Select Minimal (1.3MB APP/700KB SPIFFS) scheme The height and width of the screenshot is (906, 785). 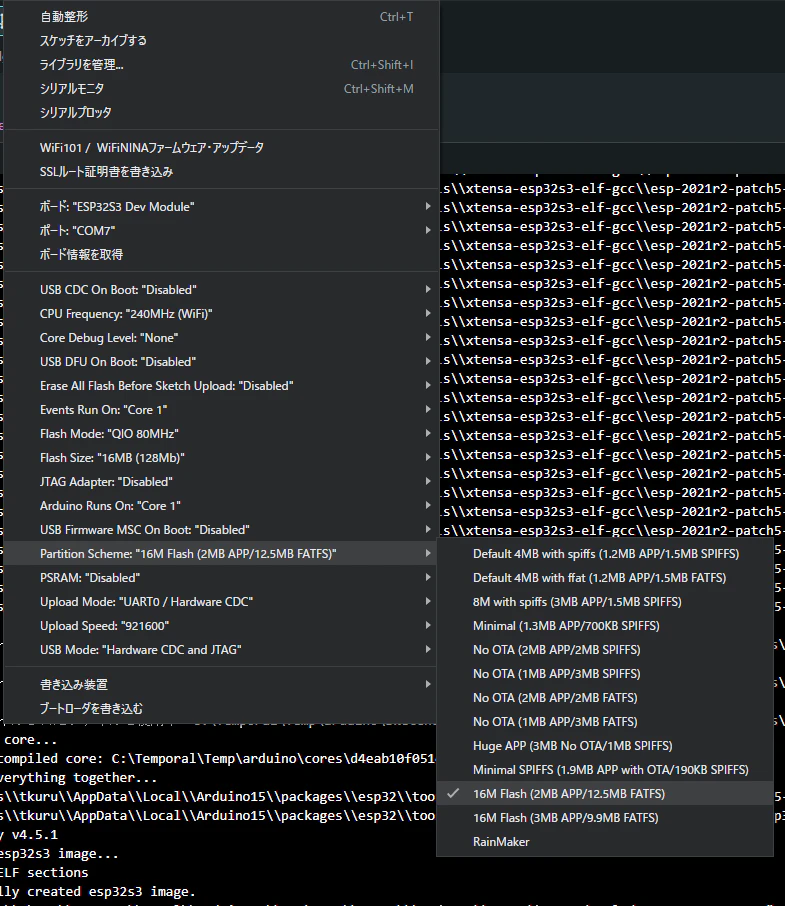point(605,626)
